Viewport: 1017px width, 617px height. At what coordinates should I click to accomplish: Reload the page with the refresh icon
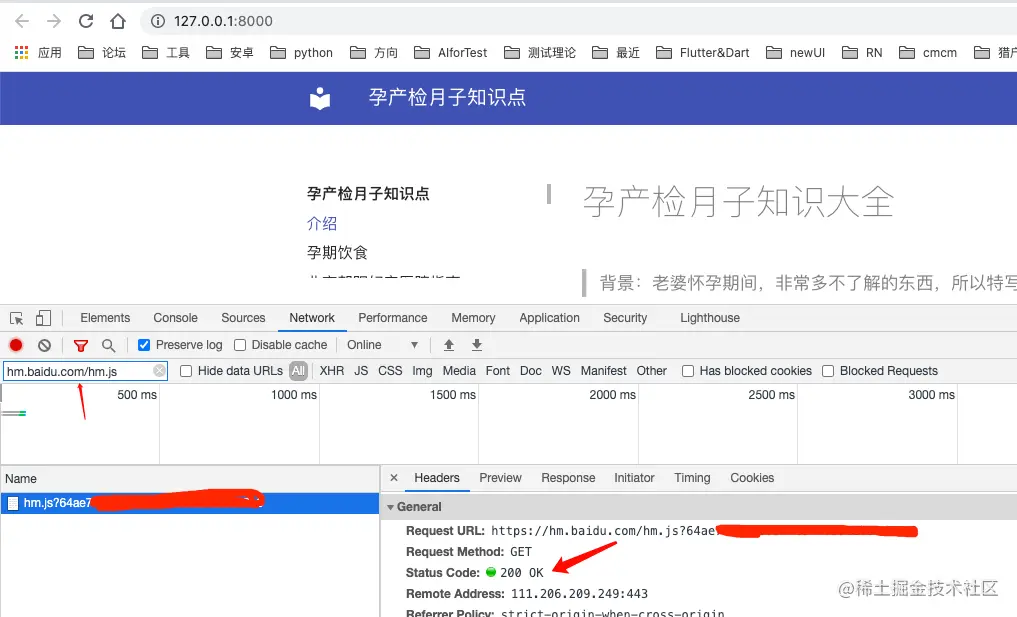[86, 21]
